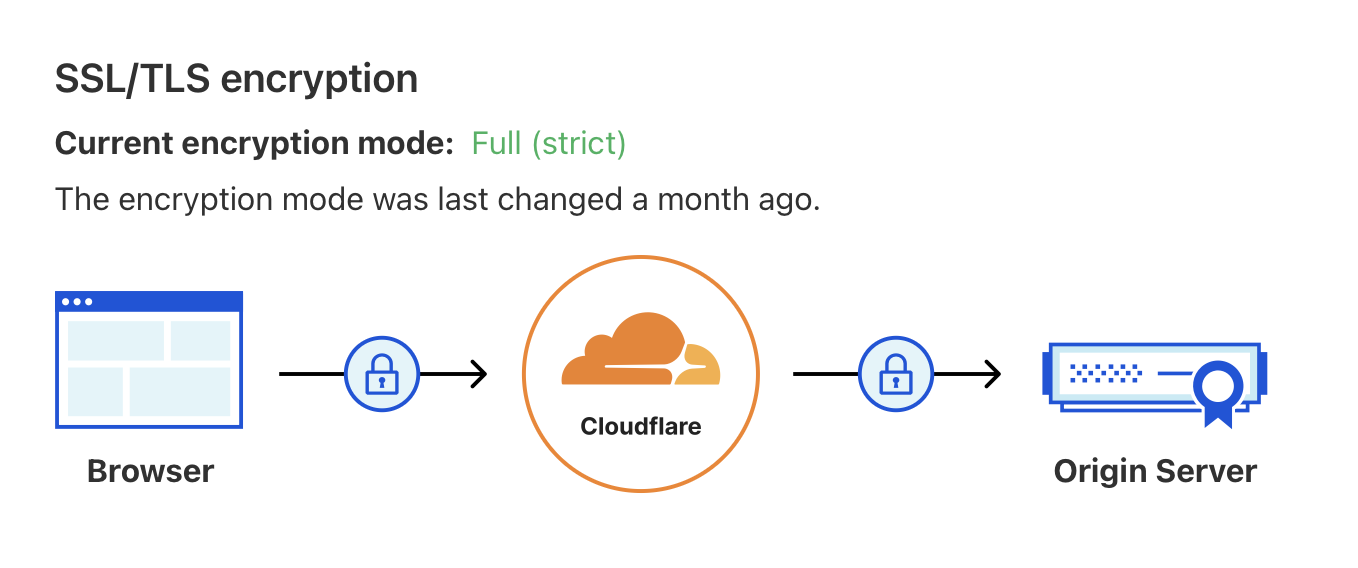
Task: Click the Origin Server label
Action: pyautogui.click(x=1155, y=471)
